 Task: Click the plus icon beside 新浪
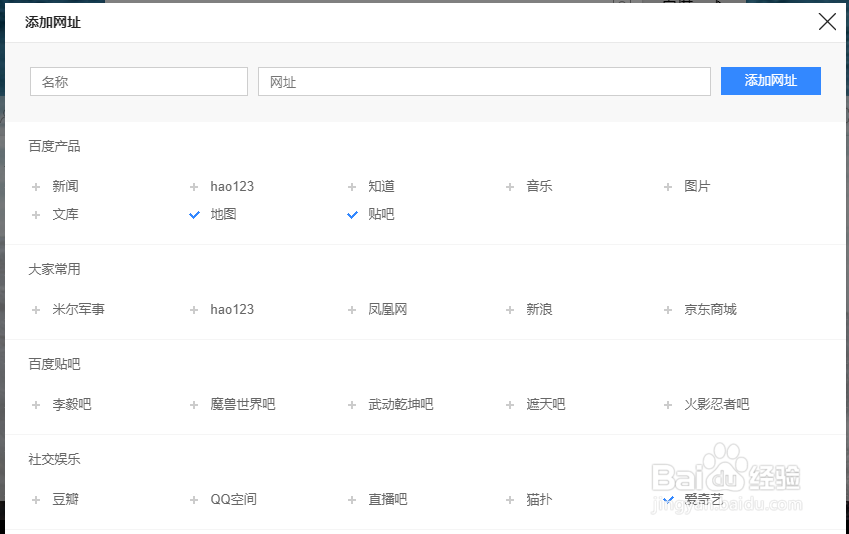click(510, 310)
